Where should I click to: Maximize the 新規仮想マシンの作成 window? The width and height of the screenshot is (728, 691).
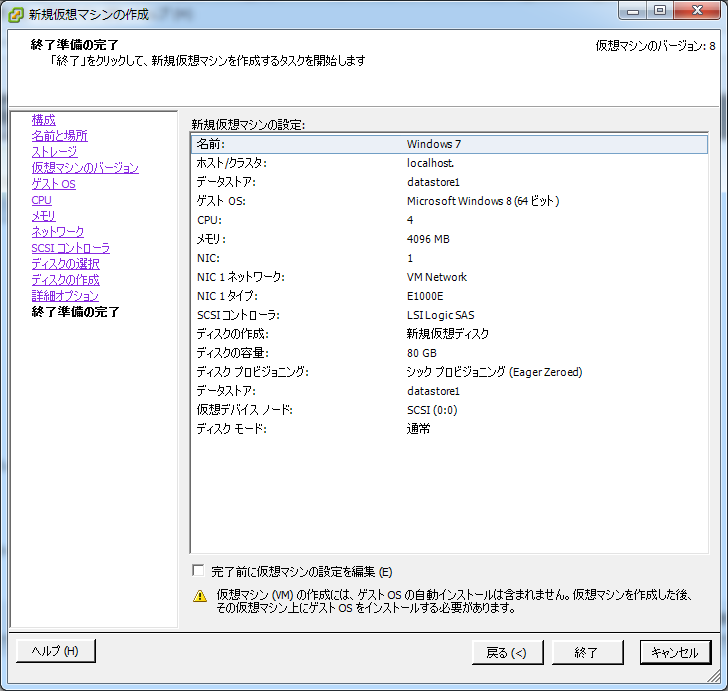(660, 11)
